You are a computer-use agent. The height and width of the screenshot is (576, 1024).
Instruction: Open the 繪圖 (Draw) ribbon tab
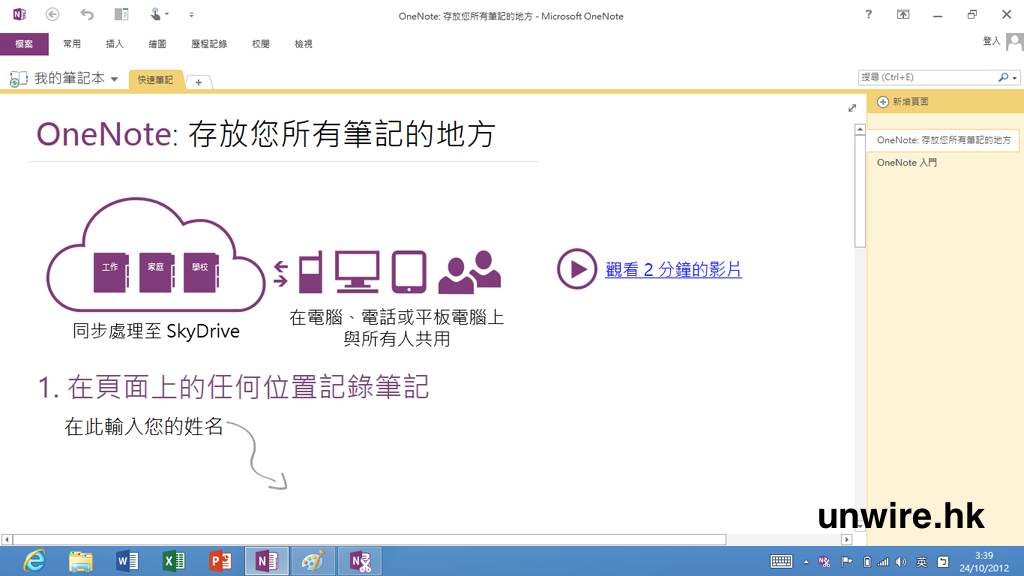(157, 44)
